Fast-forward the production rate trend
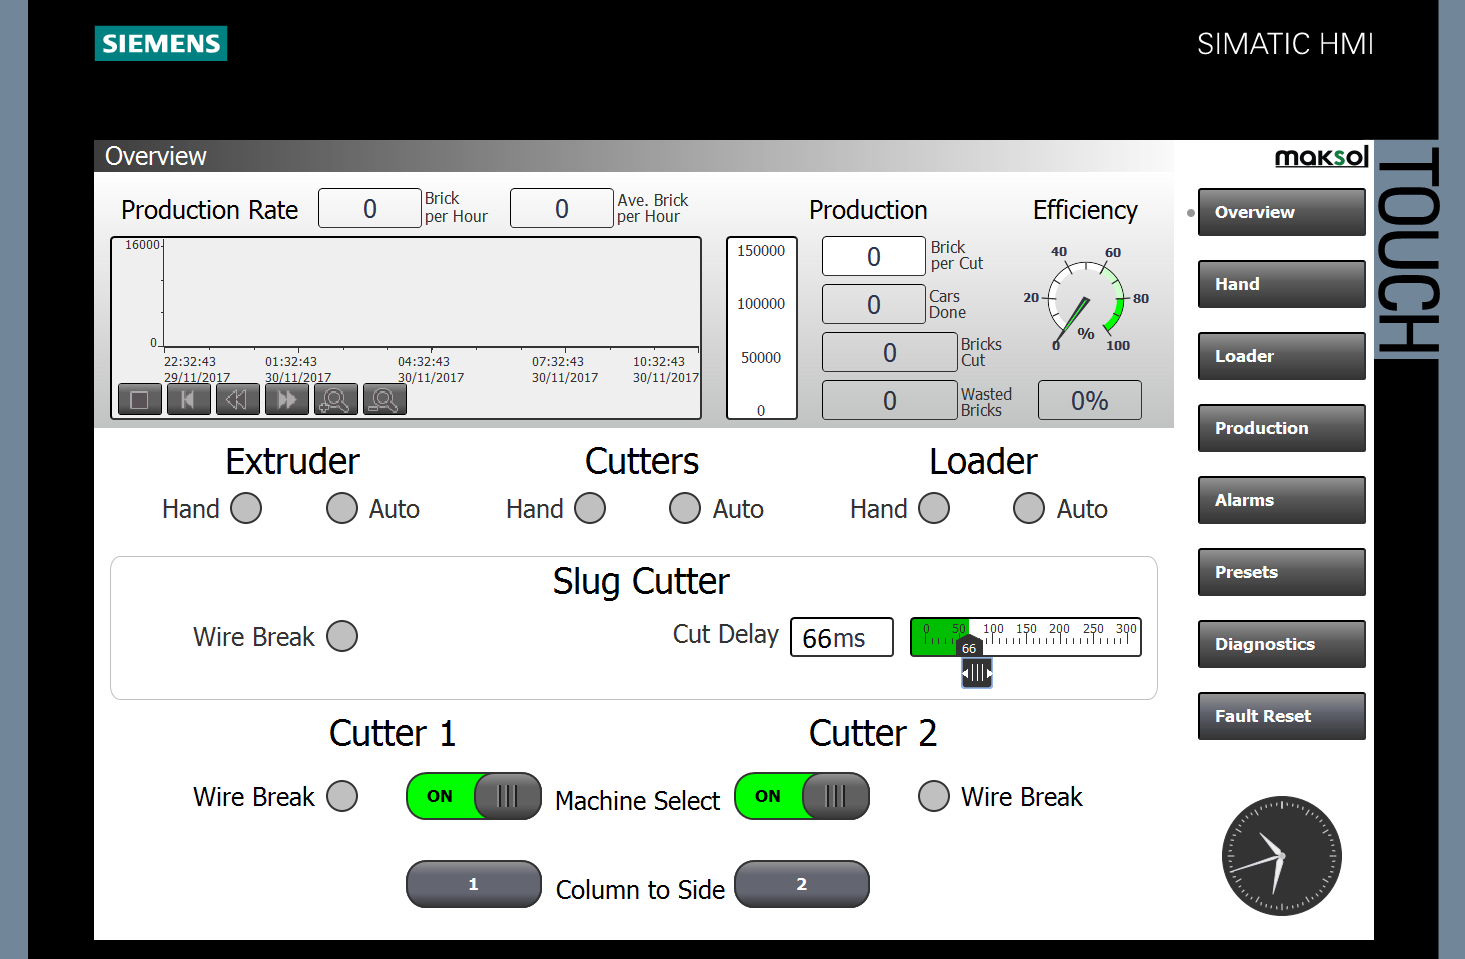 point(287,400)
